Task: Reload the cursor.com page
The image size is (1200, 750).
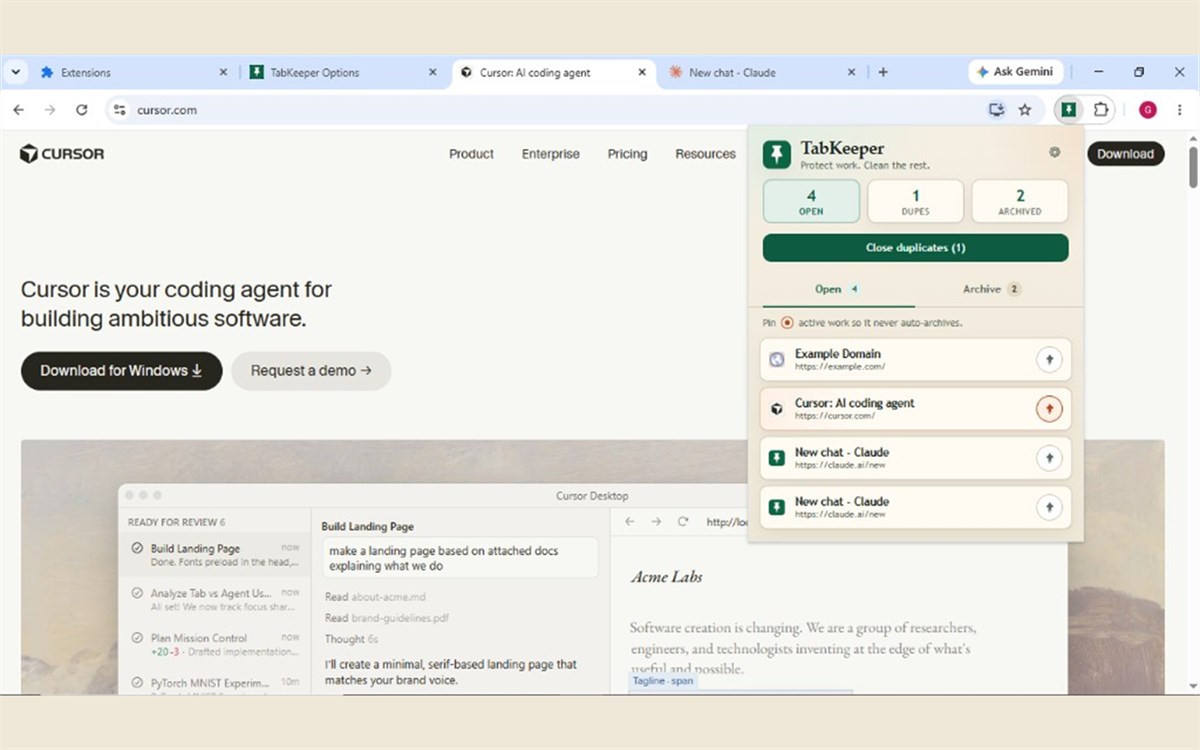Action: coord(82,110)
